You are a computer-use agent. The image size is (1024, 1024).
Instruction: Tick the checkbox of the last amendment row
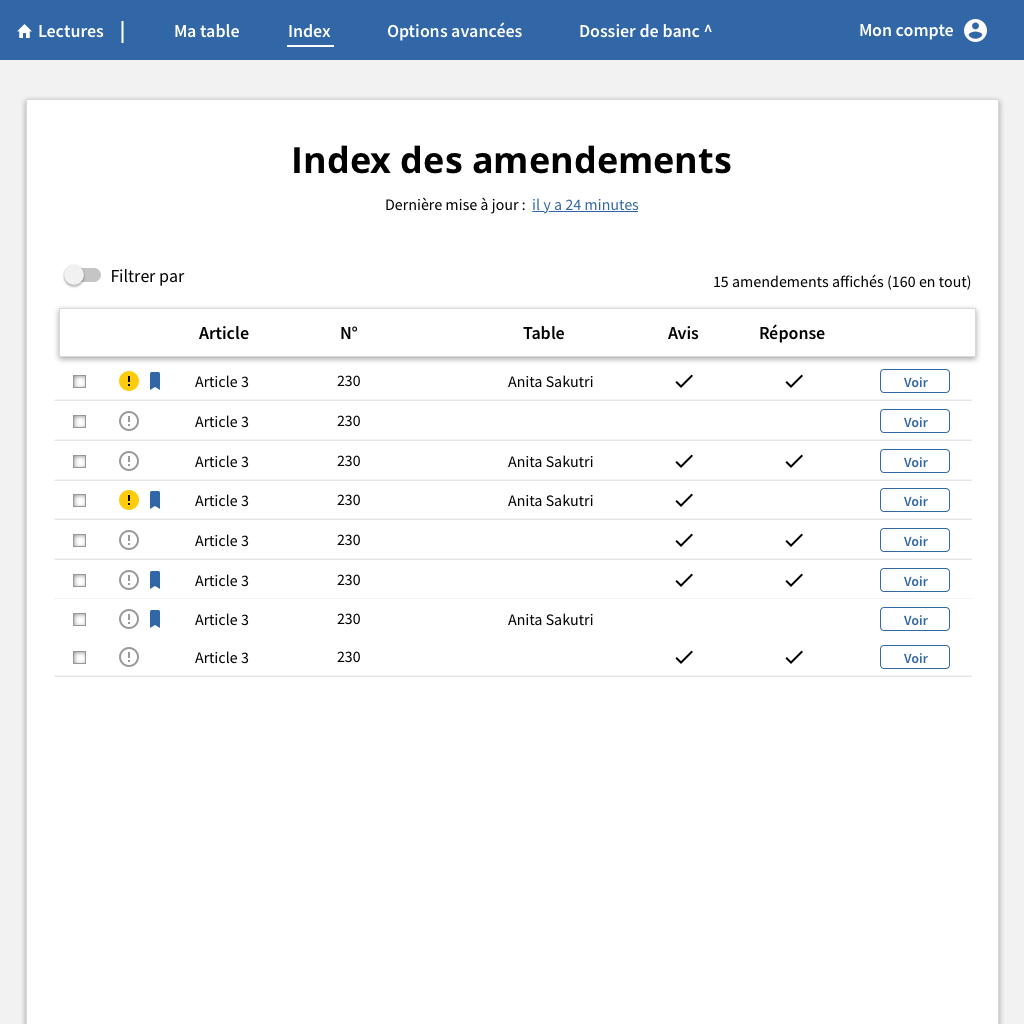[x=80, y=658]
